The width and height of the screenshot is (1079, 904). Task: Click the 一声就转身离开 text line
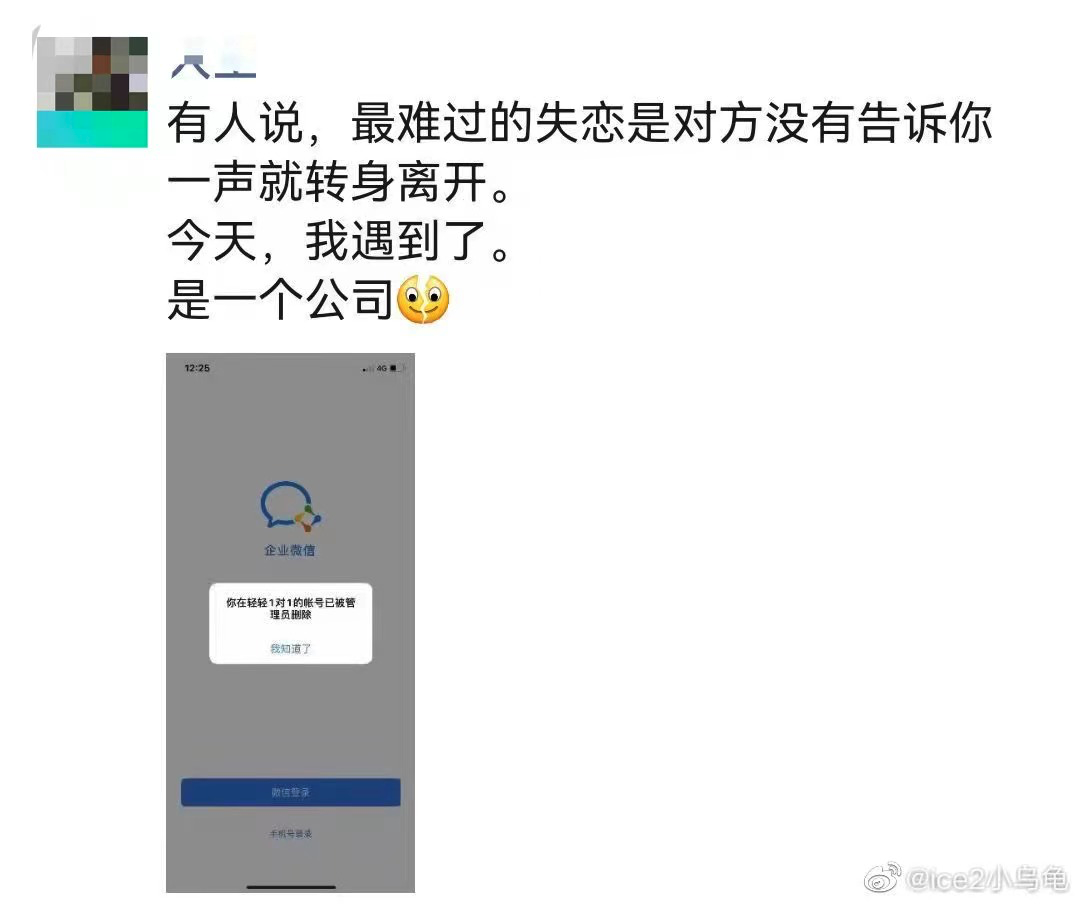(338, 182)
